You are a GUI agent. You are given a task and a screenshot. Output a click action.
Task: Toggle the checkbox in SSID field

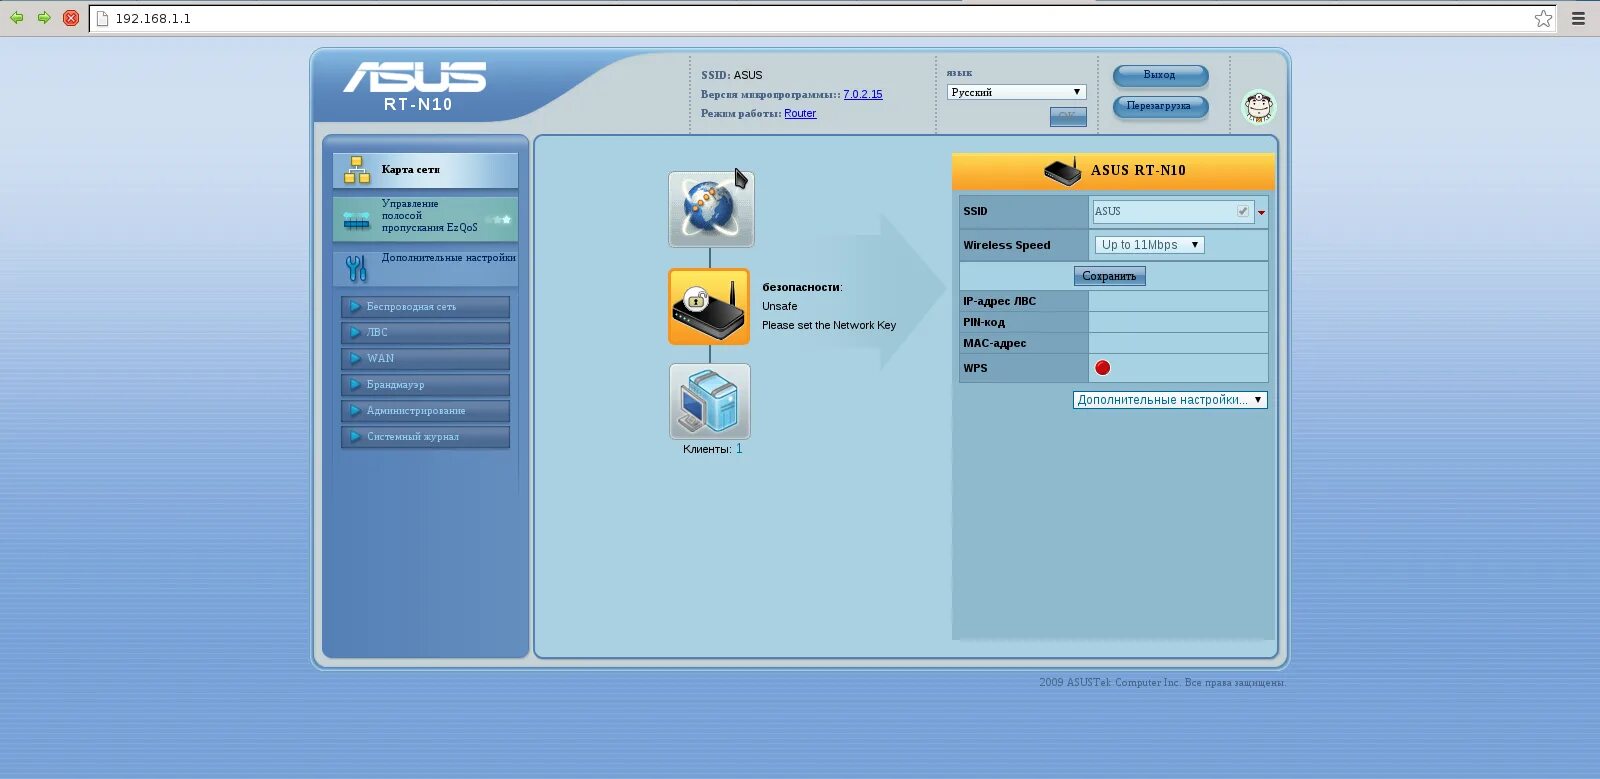pyautogui.click(x=1242, y=211)
